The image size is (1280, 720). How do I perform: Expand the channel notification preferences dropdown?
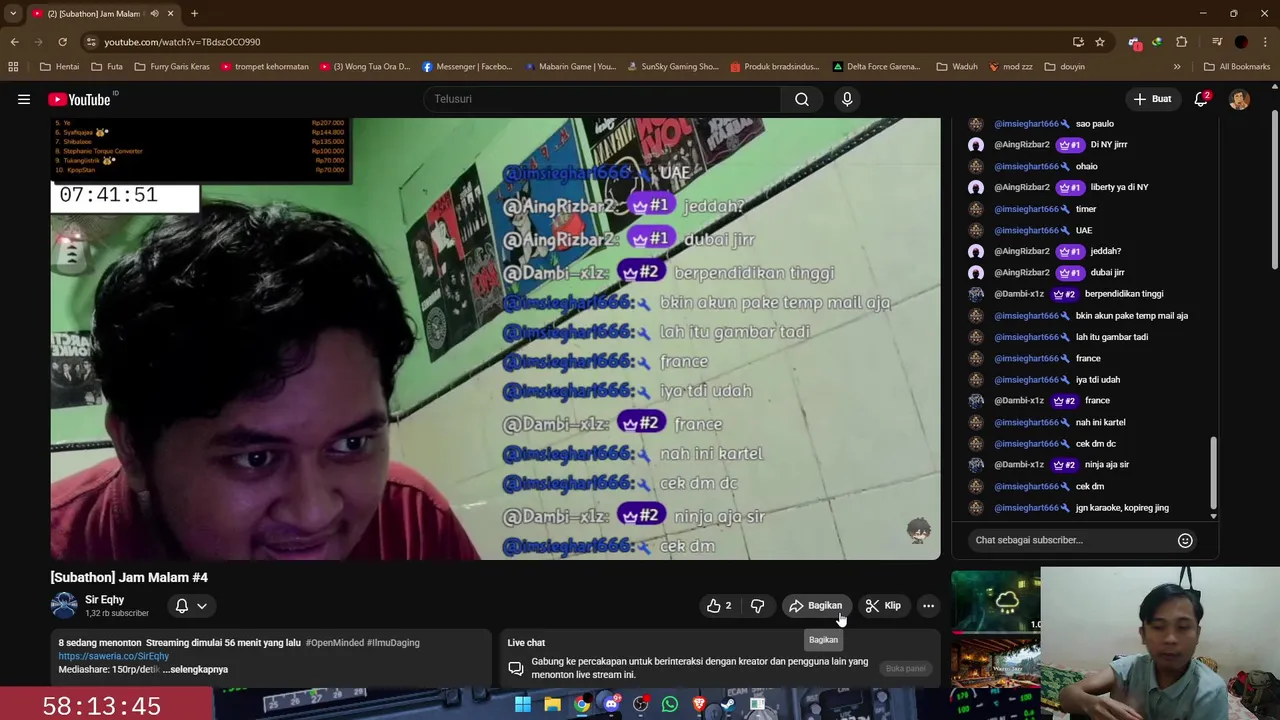click(x=192, y=606)
